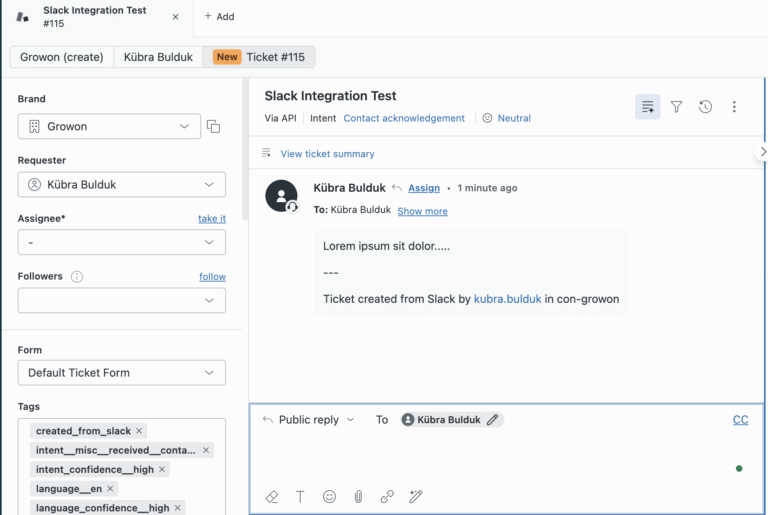Image resolution: width=768 pixels, height=515 pixels.
Task: Click Kübra Bulduk's avatar in the conversation
Action: (281, 196)
